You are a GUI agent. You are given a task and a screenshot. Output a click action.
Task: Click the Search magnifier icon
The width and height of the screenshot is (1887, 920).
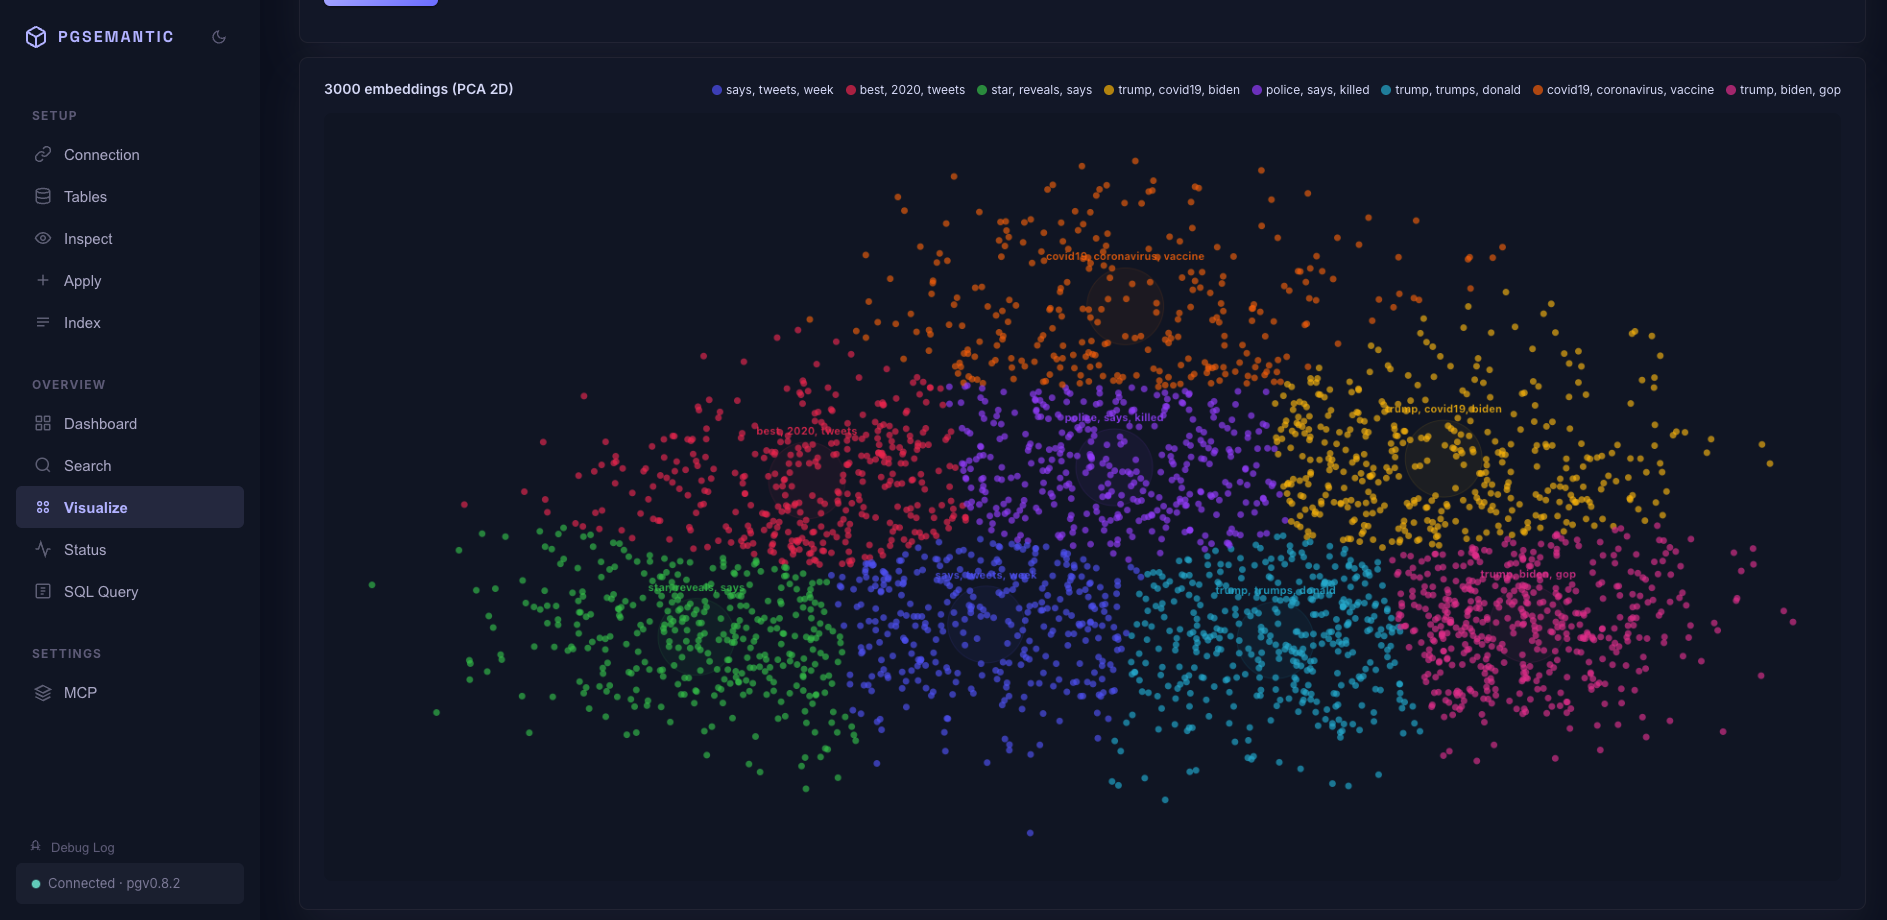click(43, 465)
